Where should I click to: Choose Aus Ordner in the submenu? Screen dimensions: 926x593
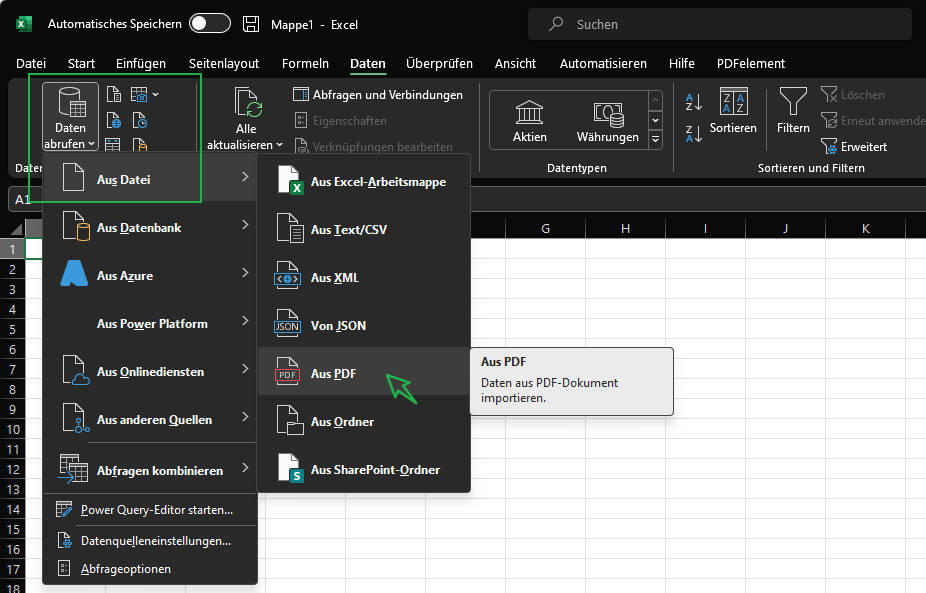364,421
